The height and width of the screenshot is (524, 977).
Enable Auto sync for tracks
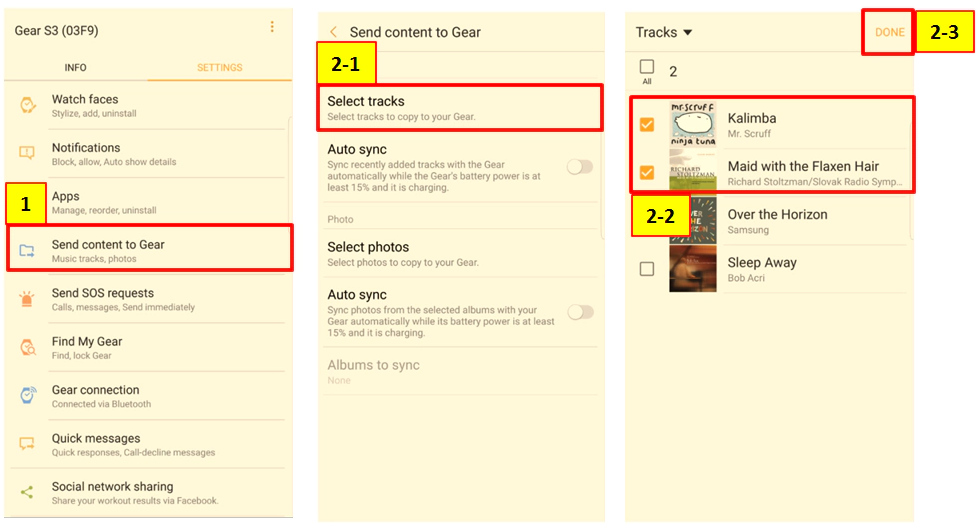pyautogui.click(x=579, y=167)
